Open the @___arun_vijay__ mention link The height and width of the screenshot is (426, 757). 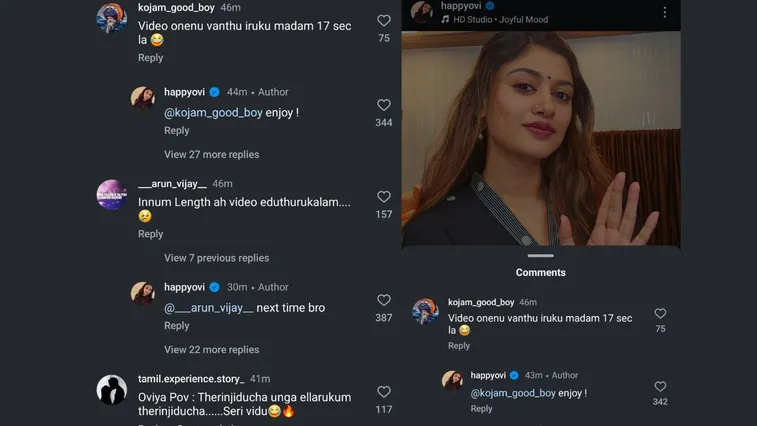point(208,308)
